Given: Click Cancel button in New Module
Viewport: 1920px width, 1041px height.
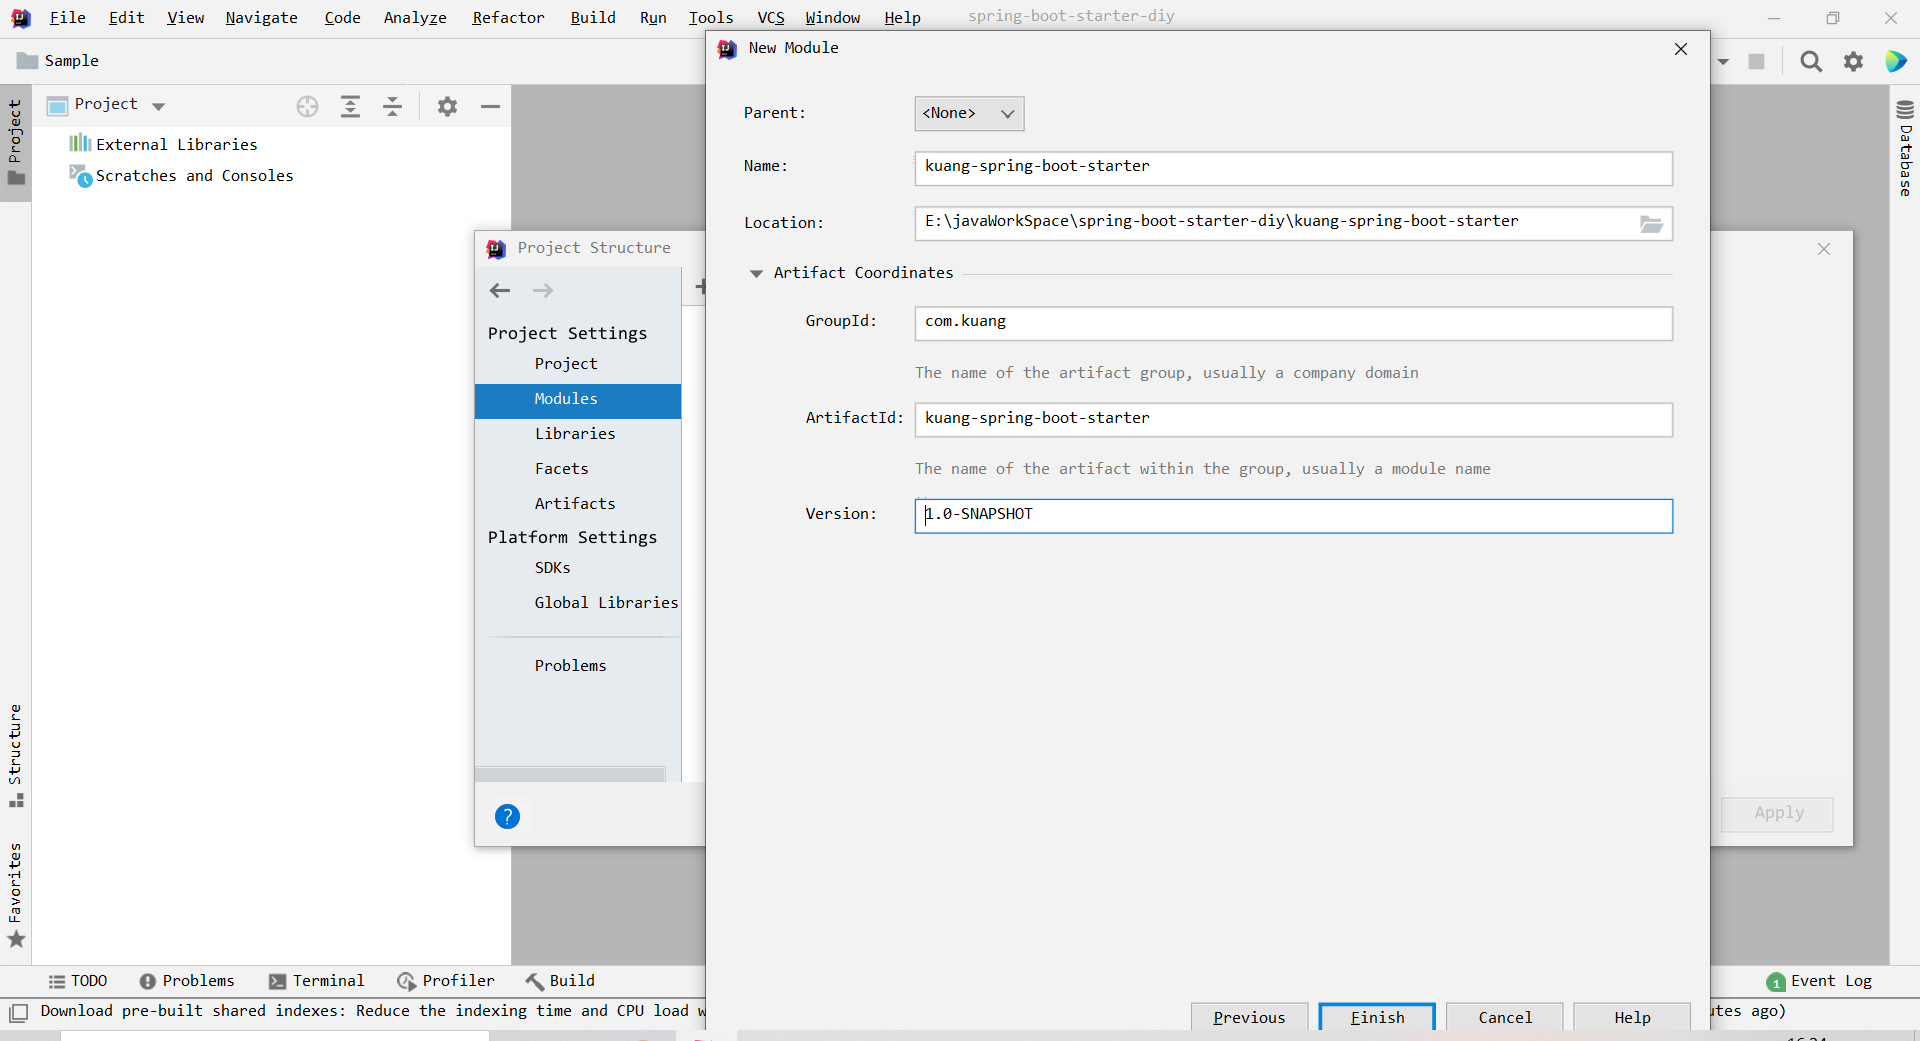Looking at the screenshot, I should [1504, 1017].
